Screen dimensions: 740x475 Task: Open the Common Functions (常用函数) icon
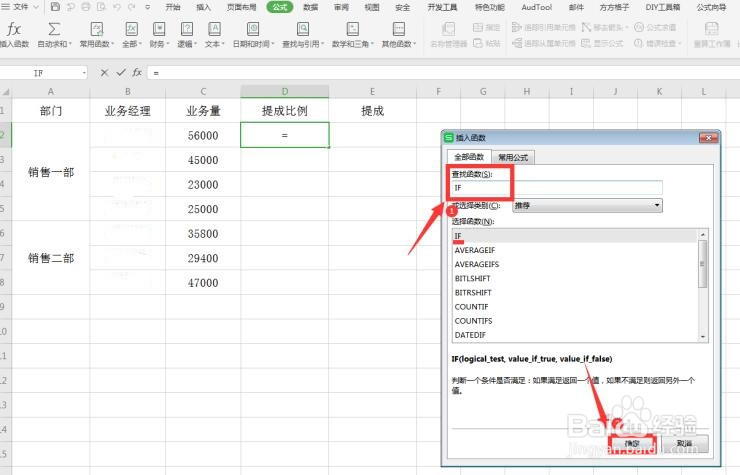click(97, 29)
